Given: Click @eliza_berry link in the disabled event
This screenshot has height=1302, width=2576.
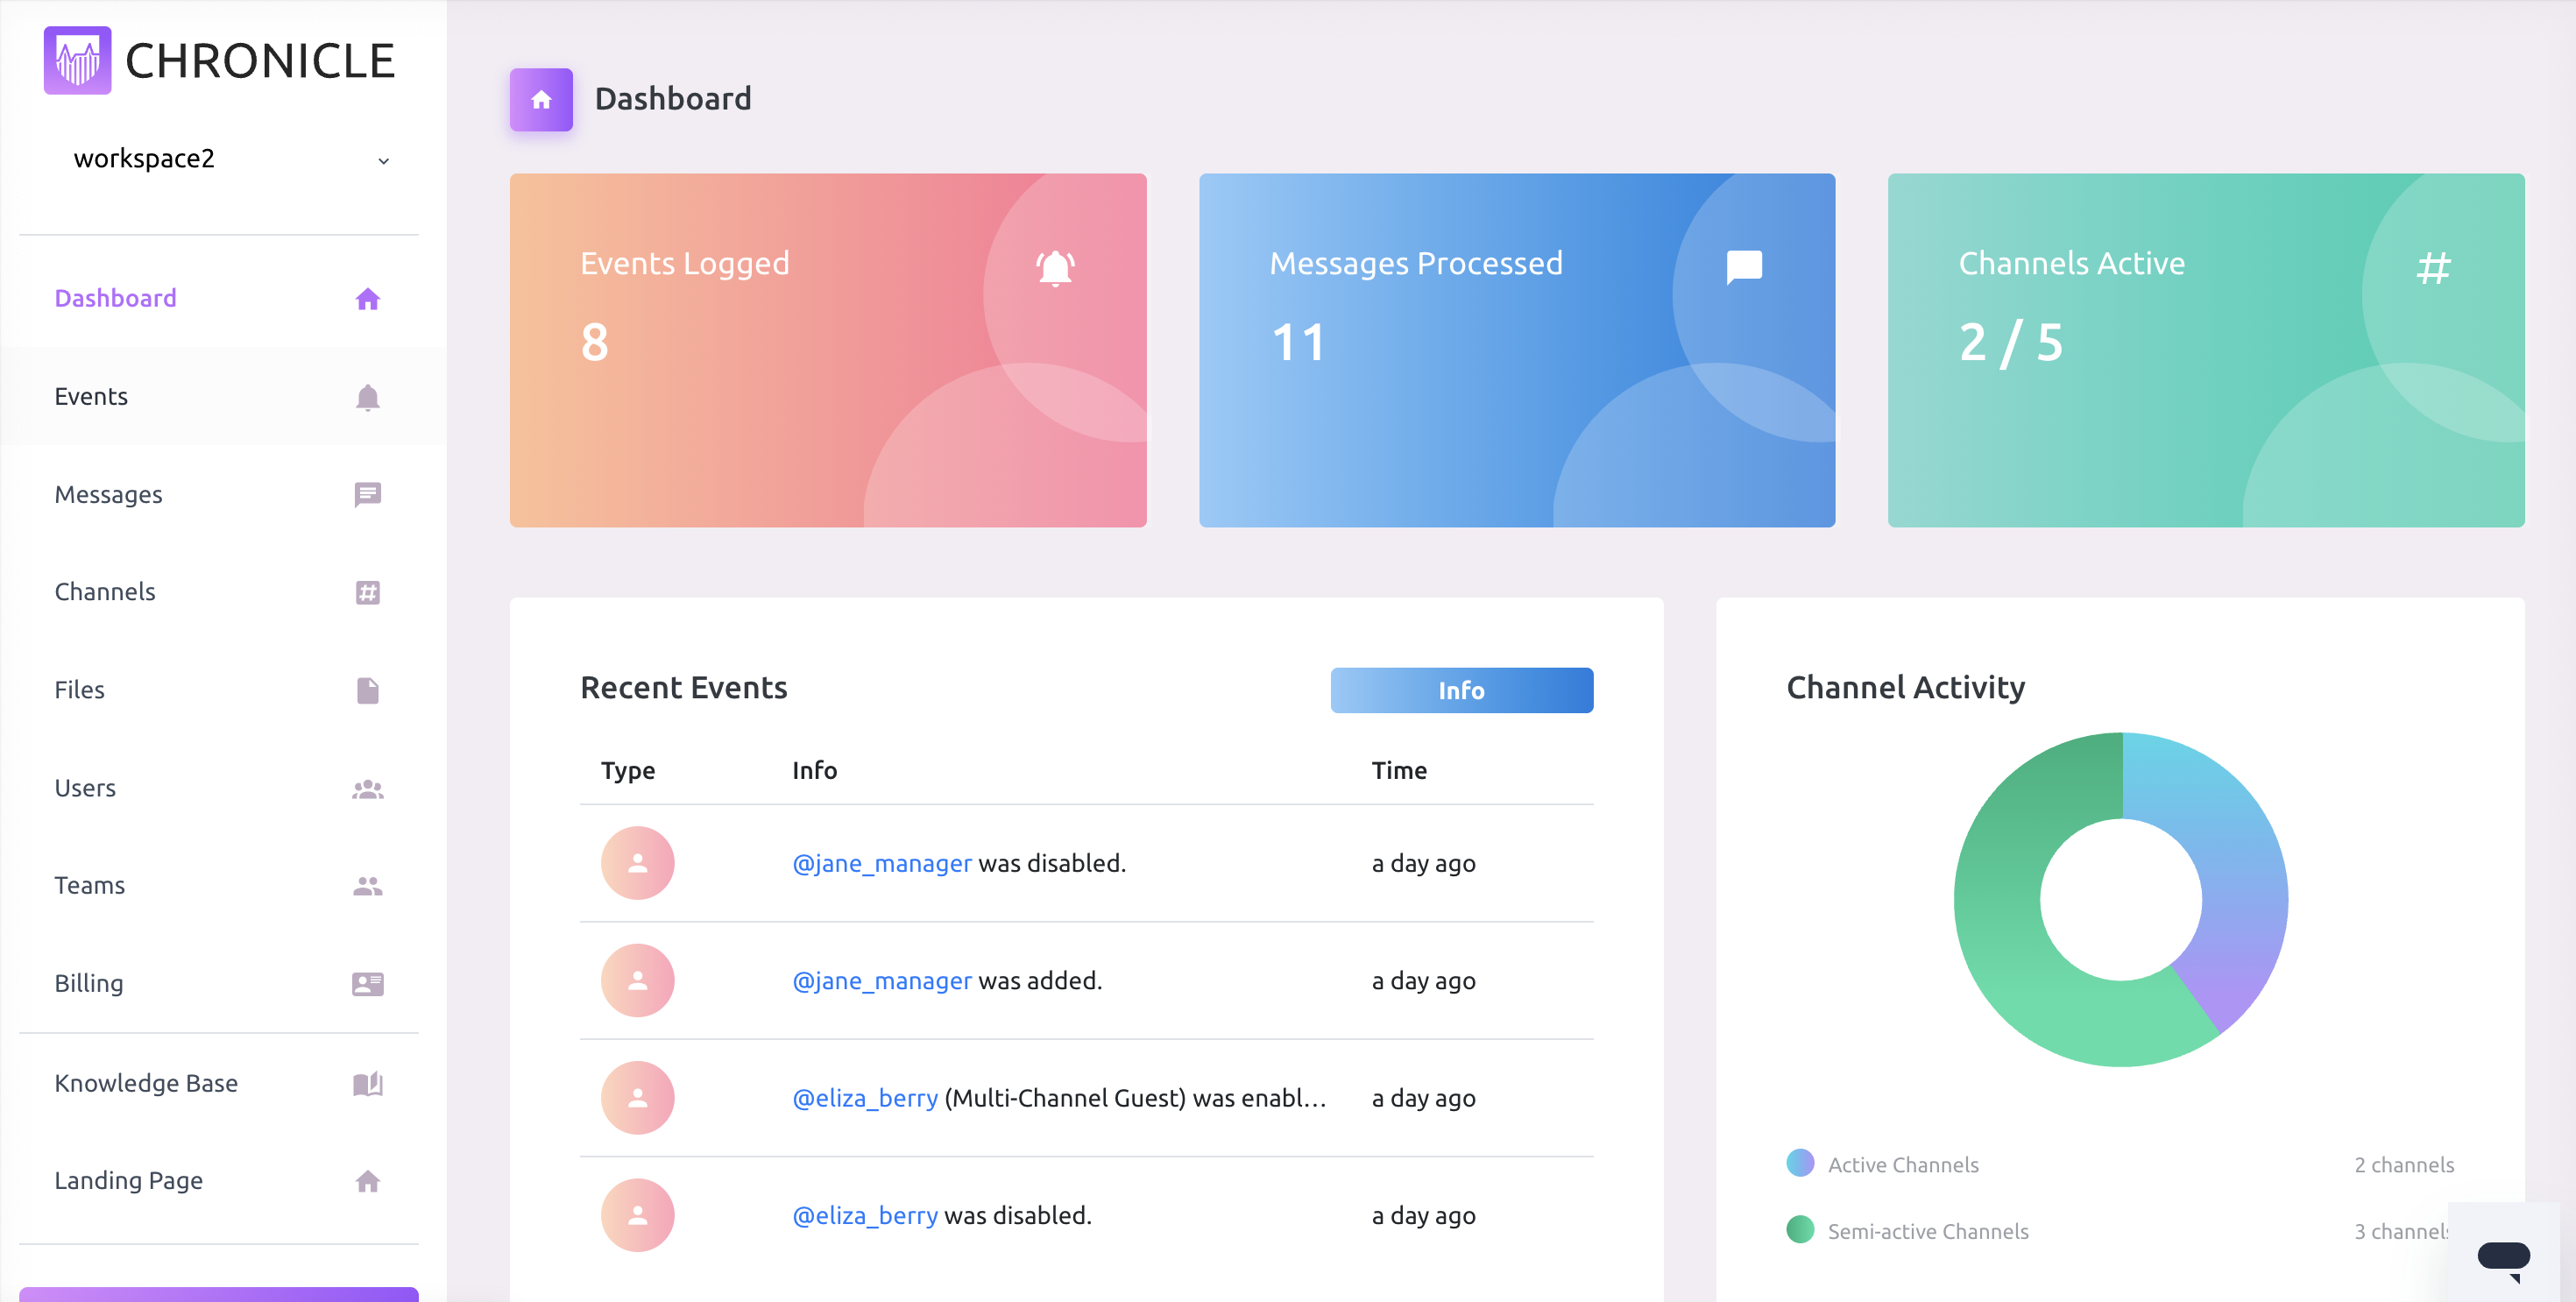Looking at the screenshot, I should [x=865, y=1215].
